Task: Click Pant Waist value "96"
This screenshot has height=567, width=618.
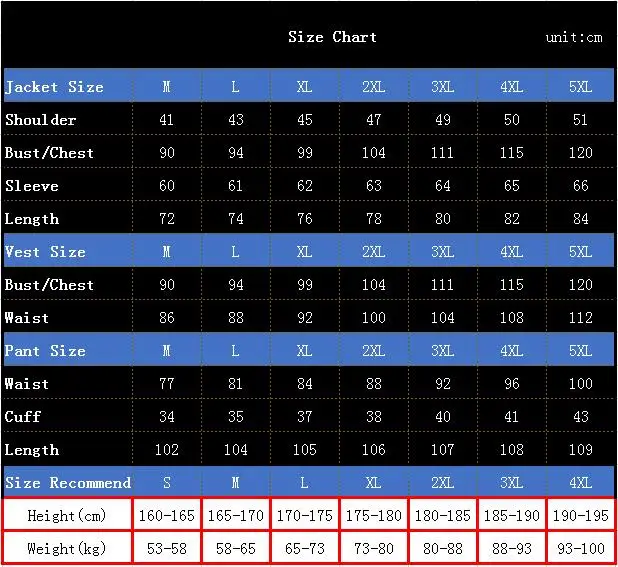Action: coord(512,383)
